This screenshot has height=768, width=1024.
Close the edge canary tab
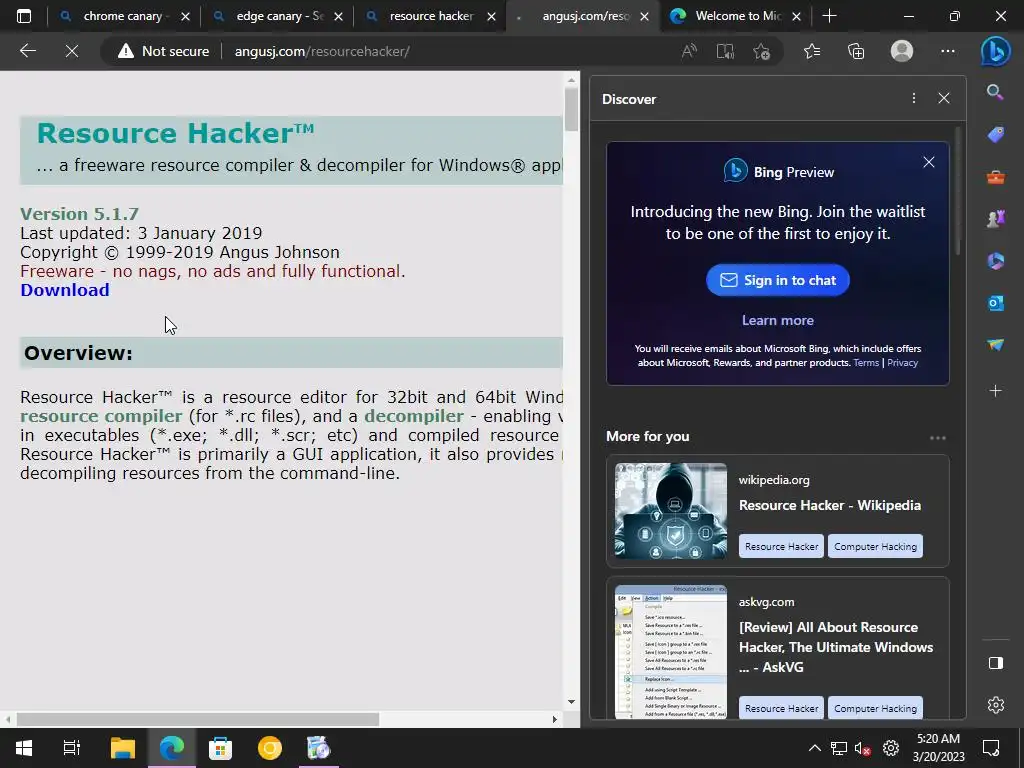[x=338, y=17]
